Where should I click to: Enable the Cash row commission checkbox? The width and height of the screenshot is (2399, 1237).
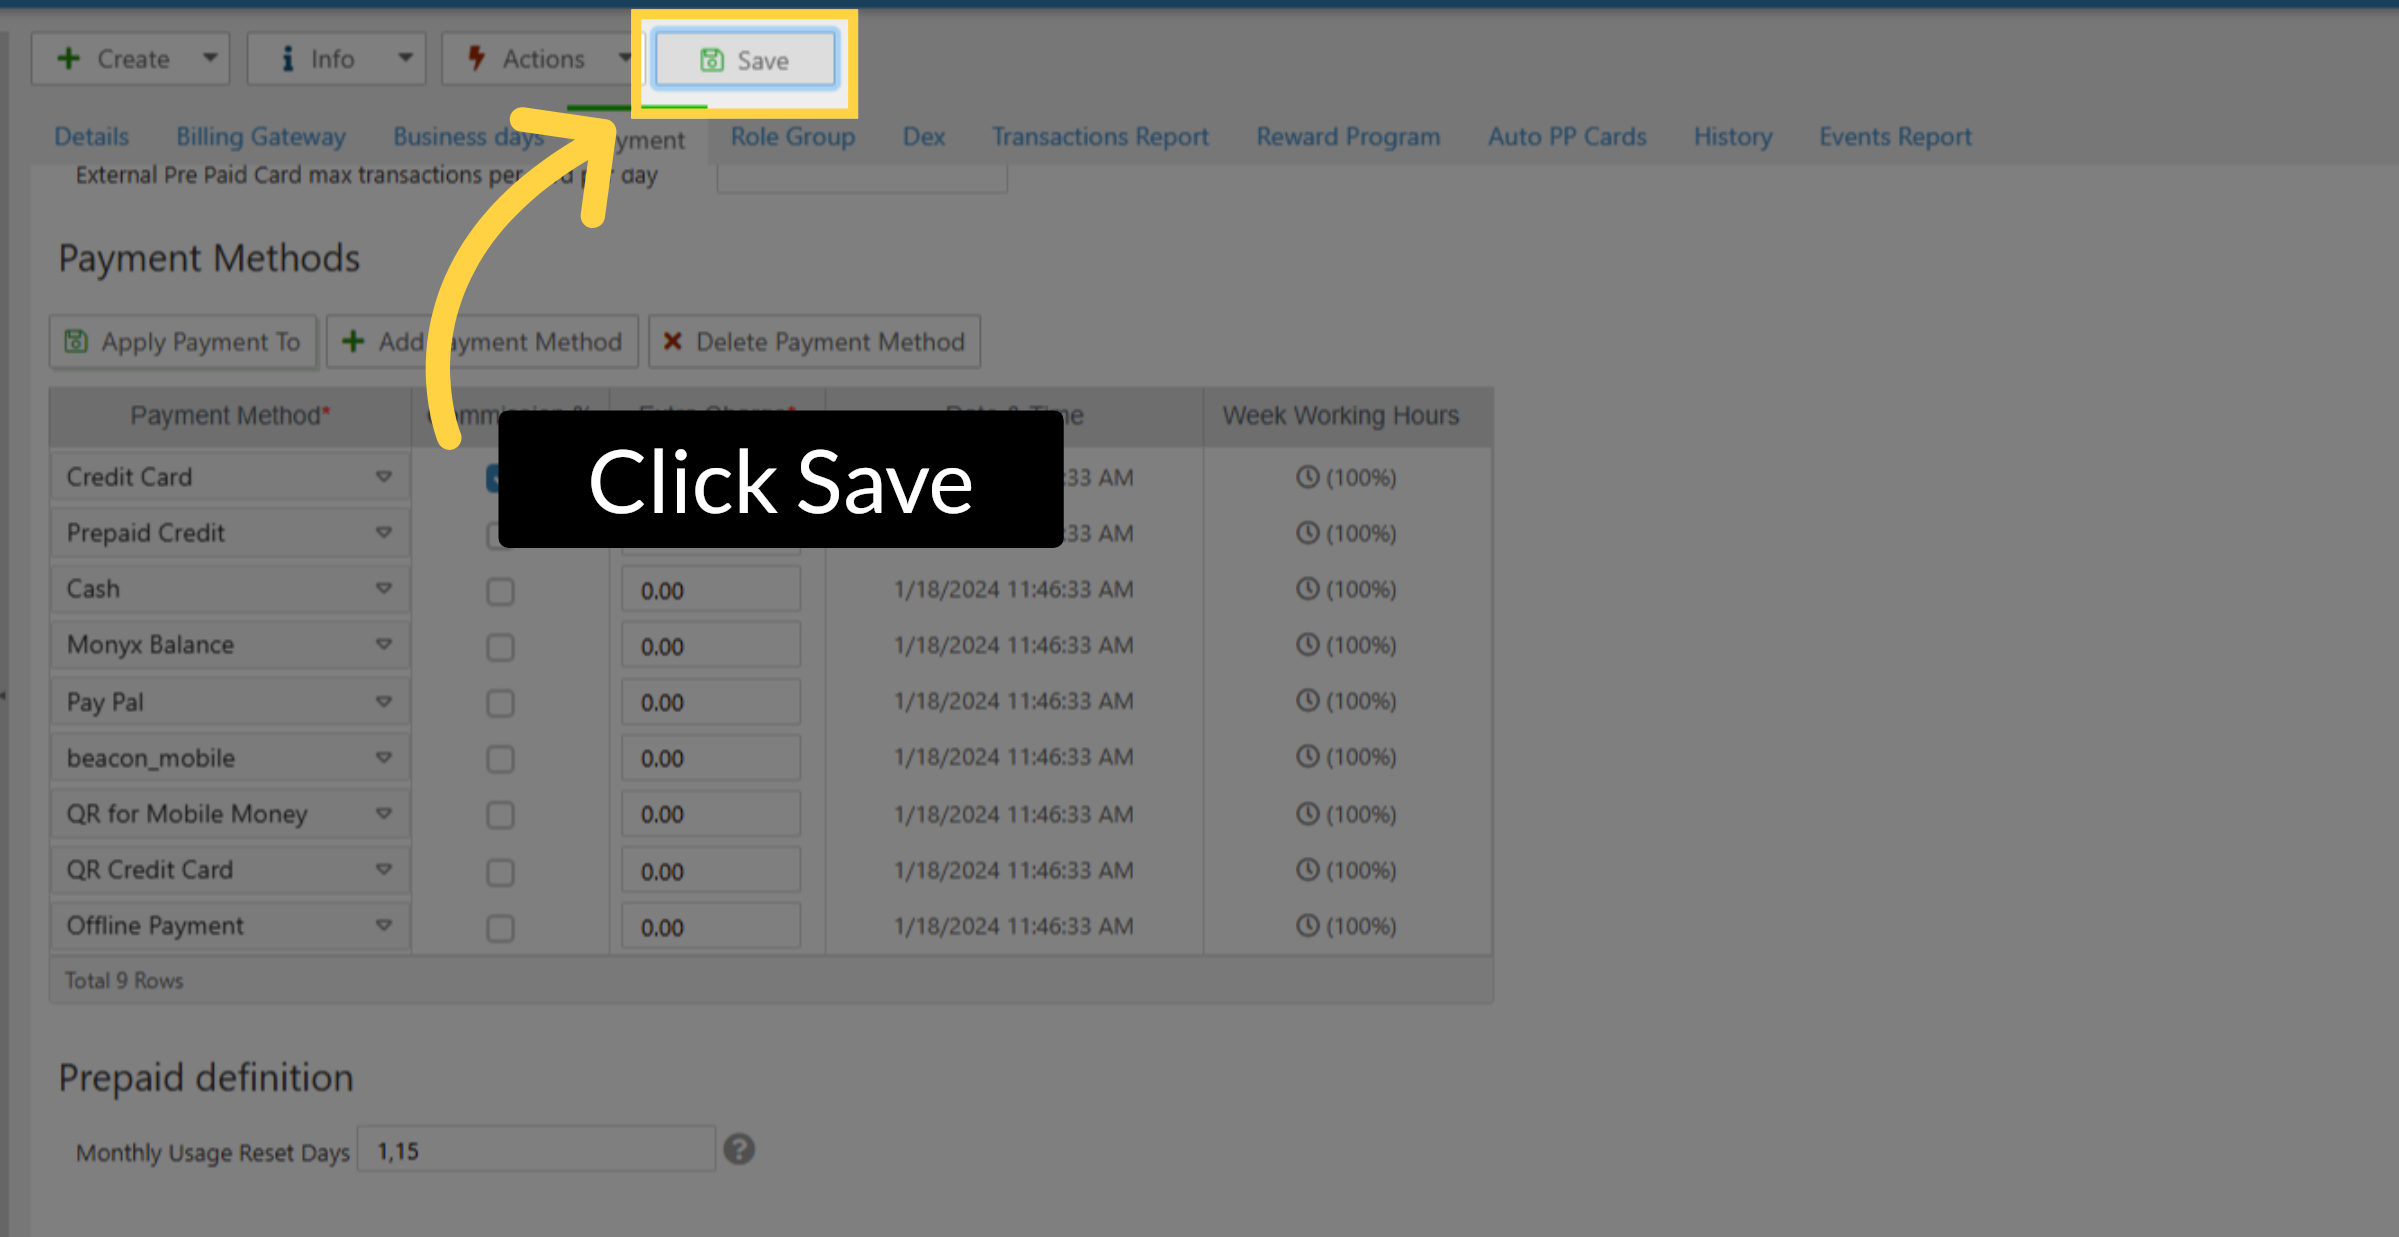pos(500,591)
